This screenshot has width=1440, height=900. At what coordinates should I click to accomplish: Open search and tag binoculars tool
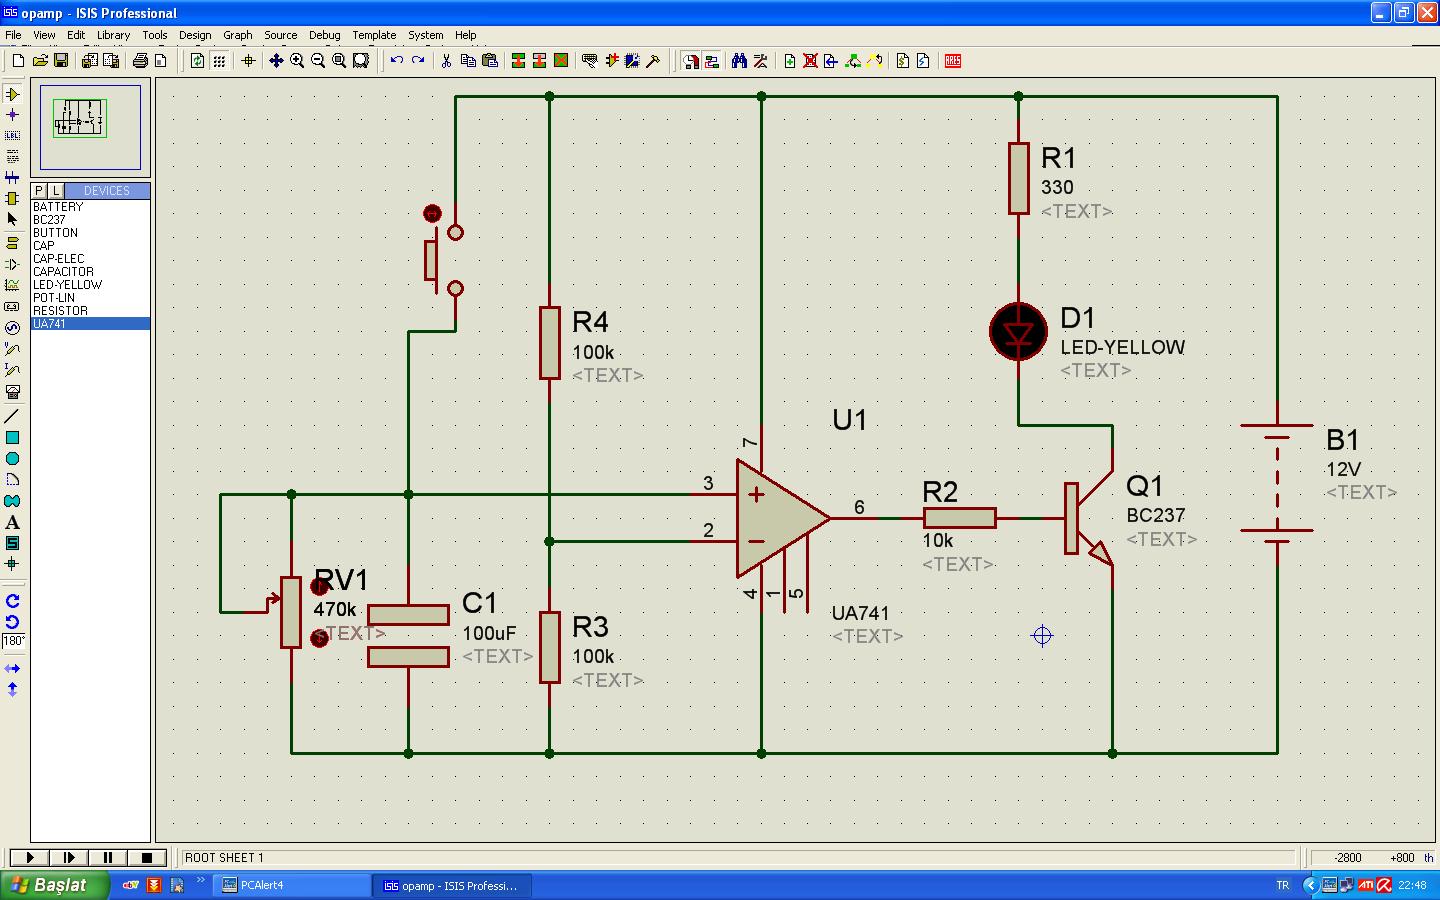click(739, 61)
